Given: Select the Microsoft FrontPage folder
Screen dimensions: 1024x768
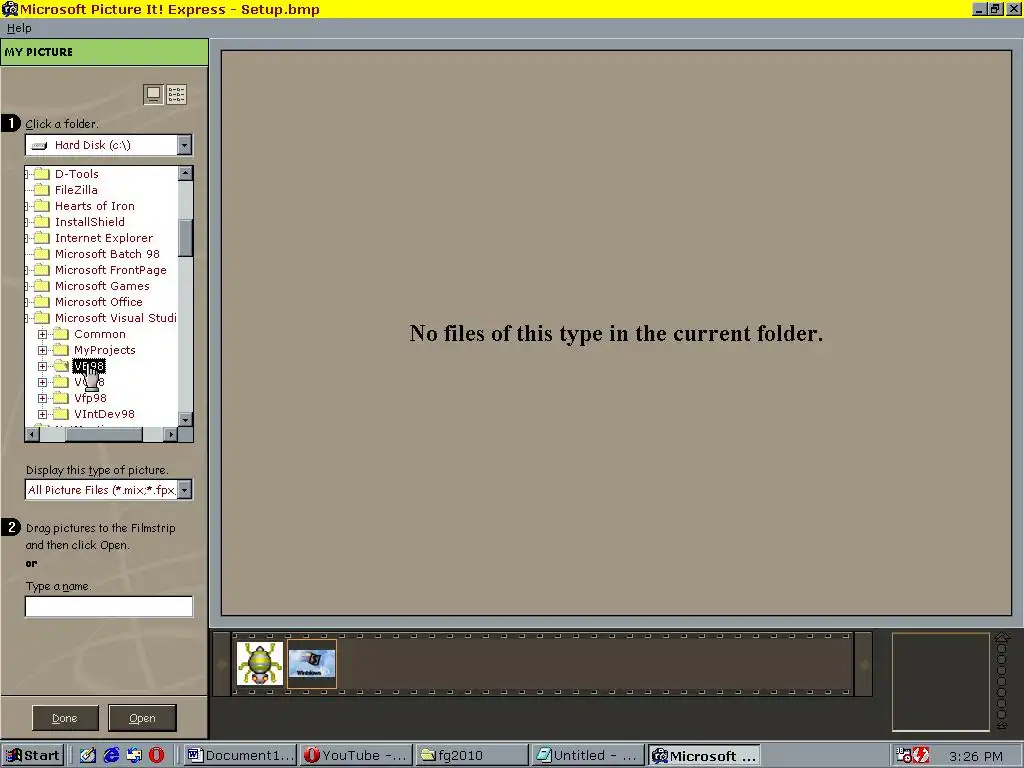Looking at the screenshot, I should pyautogui.click(x=110, y=270).
